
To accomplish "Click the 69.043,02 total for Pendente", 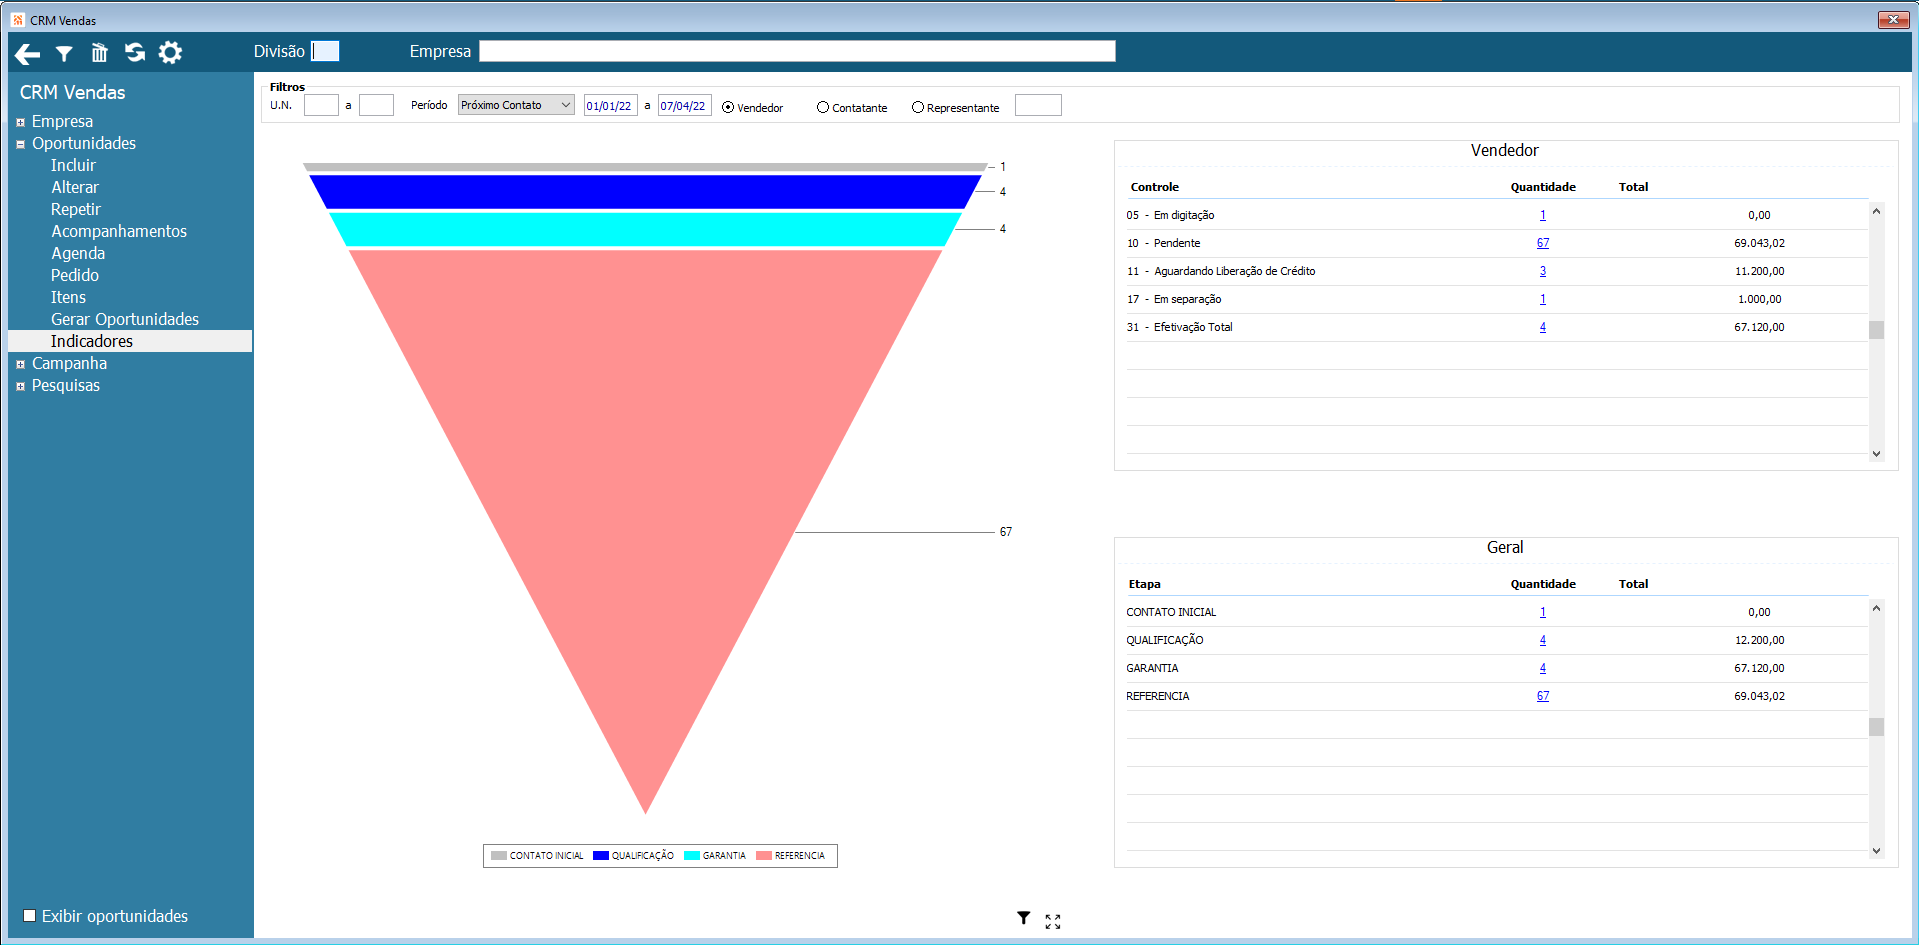I will pyautogui.click(x=1759, y=243).
